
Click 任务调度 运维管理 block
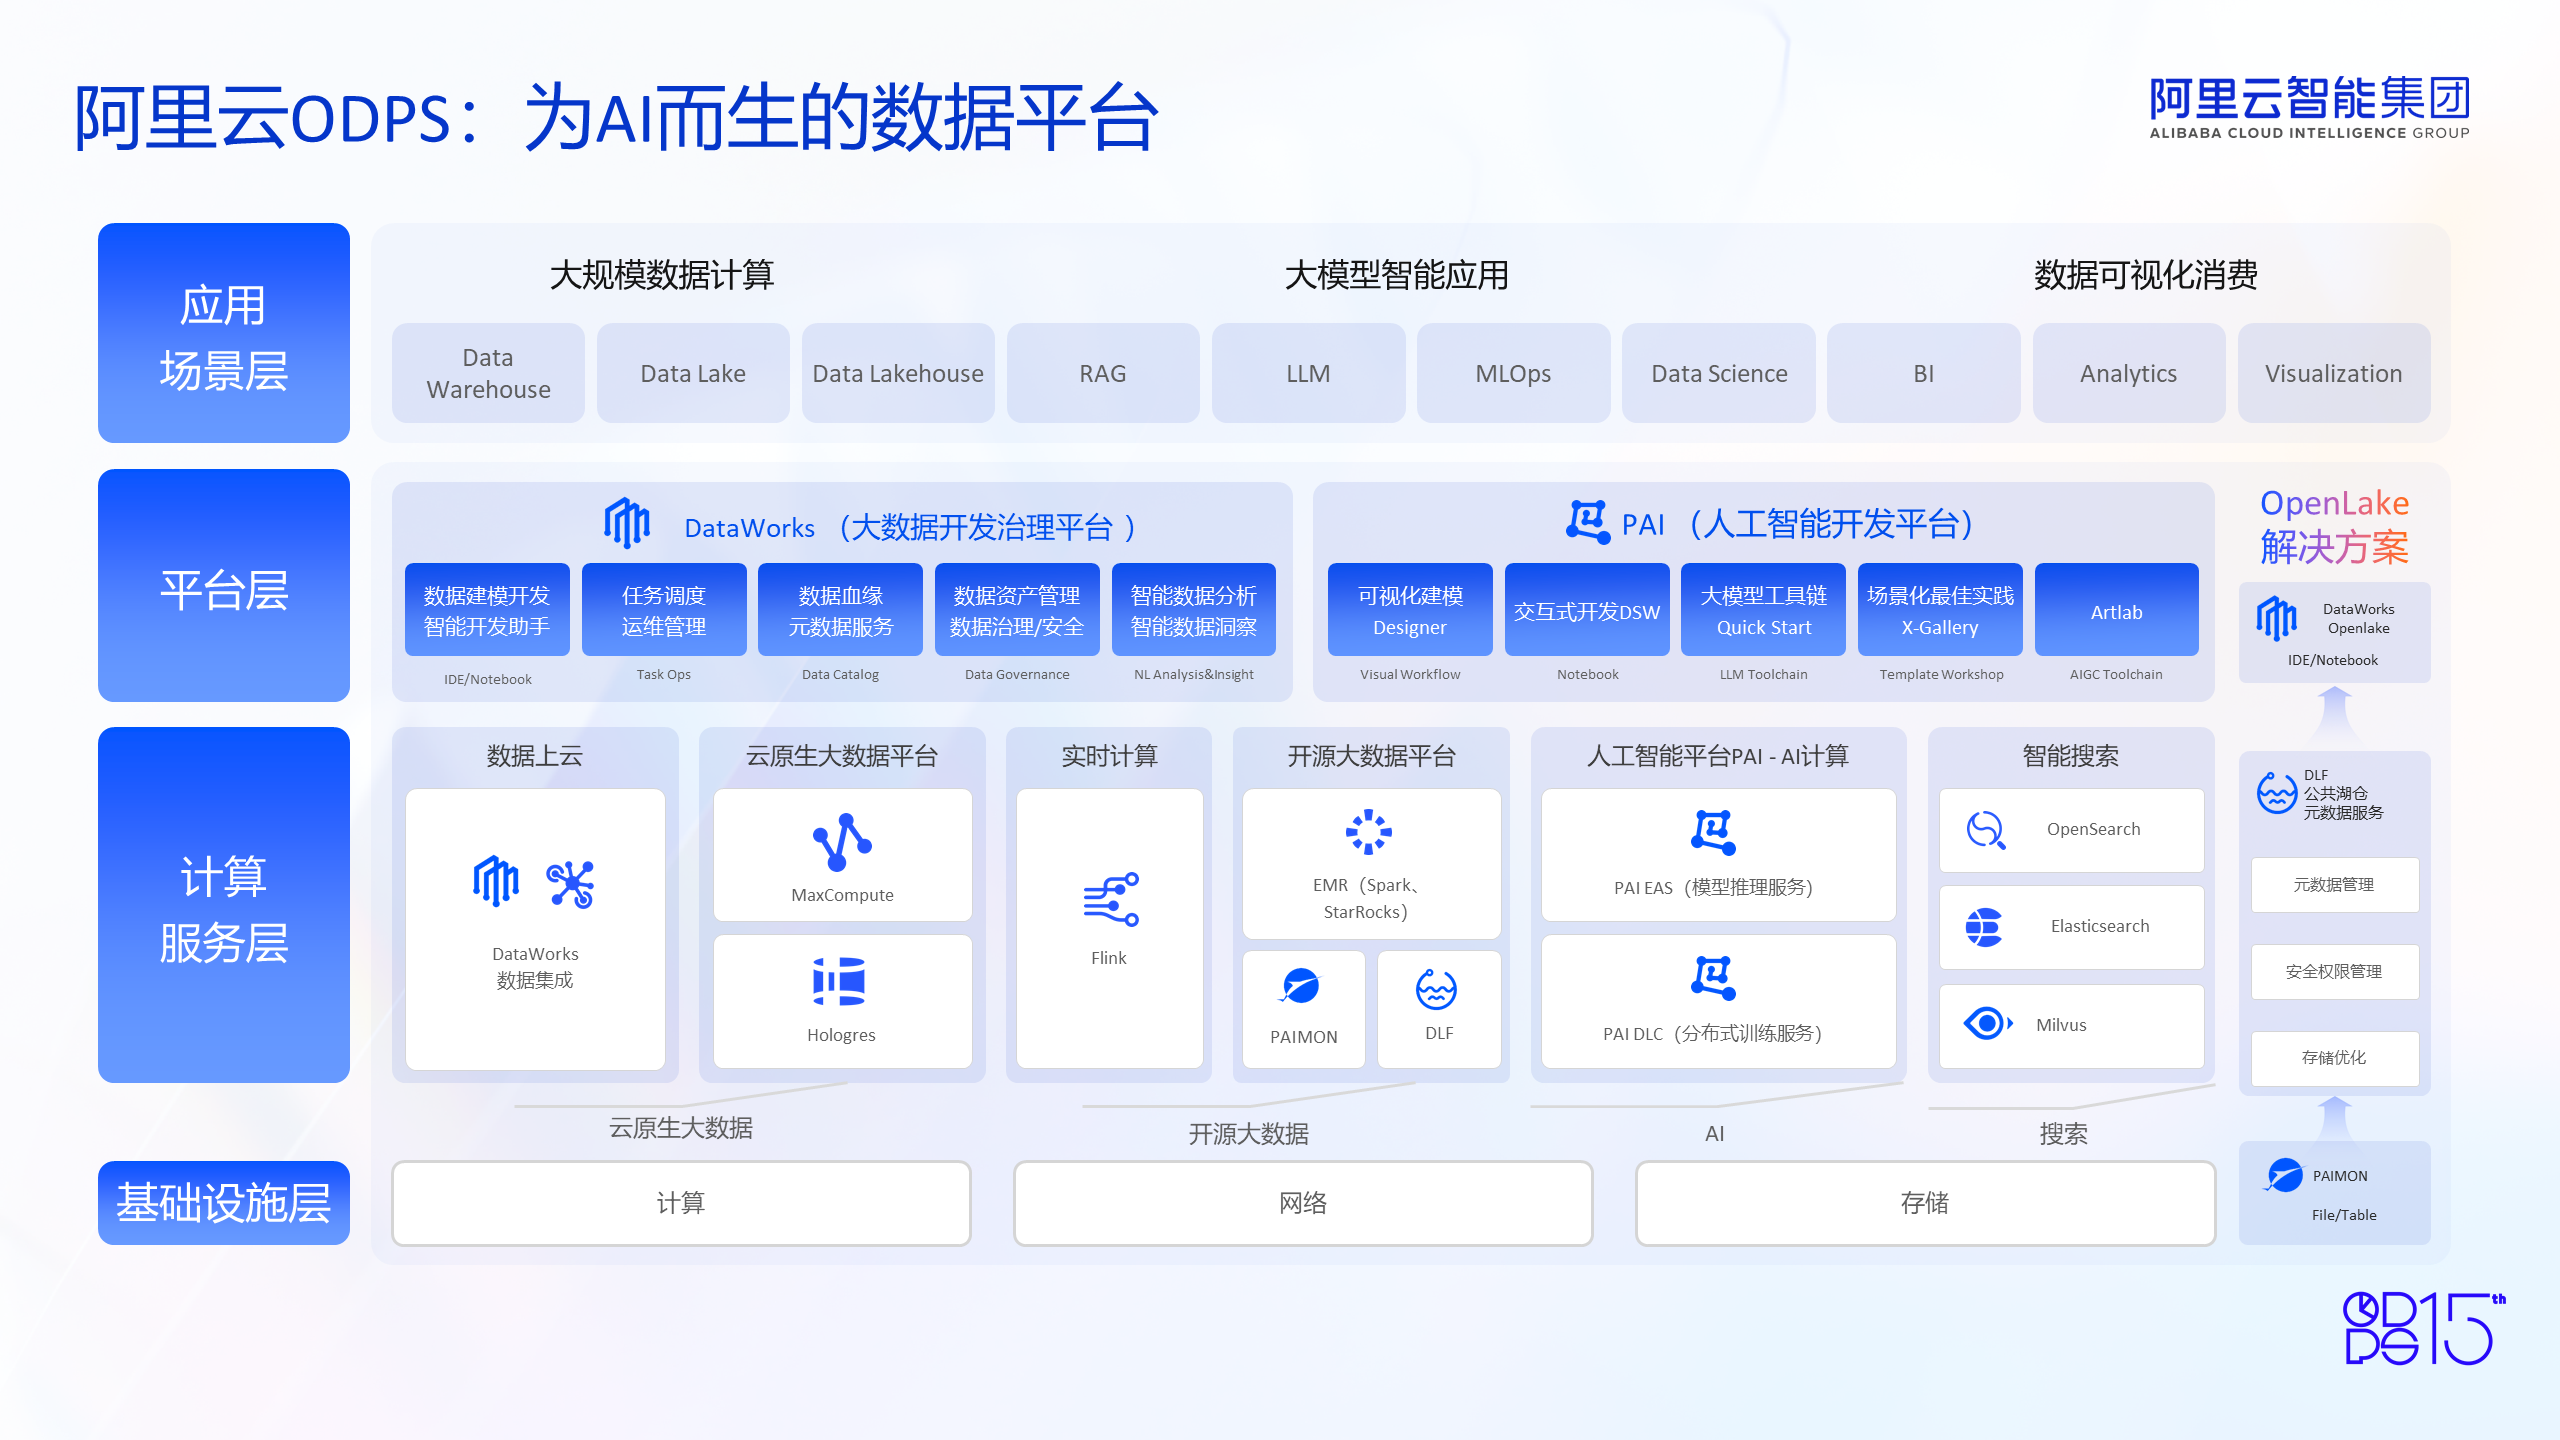[x=664, y=610]
